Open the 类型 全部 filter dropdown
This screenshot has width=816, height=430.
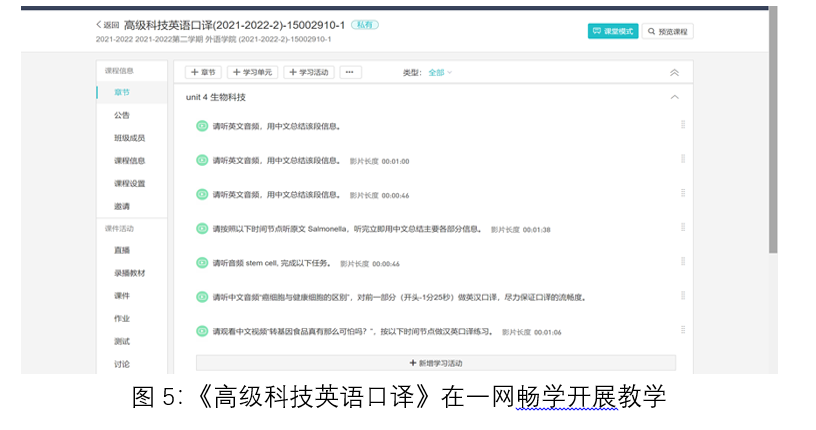[440, 73]
